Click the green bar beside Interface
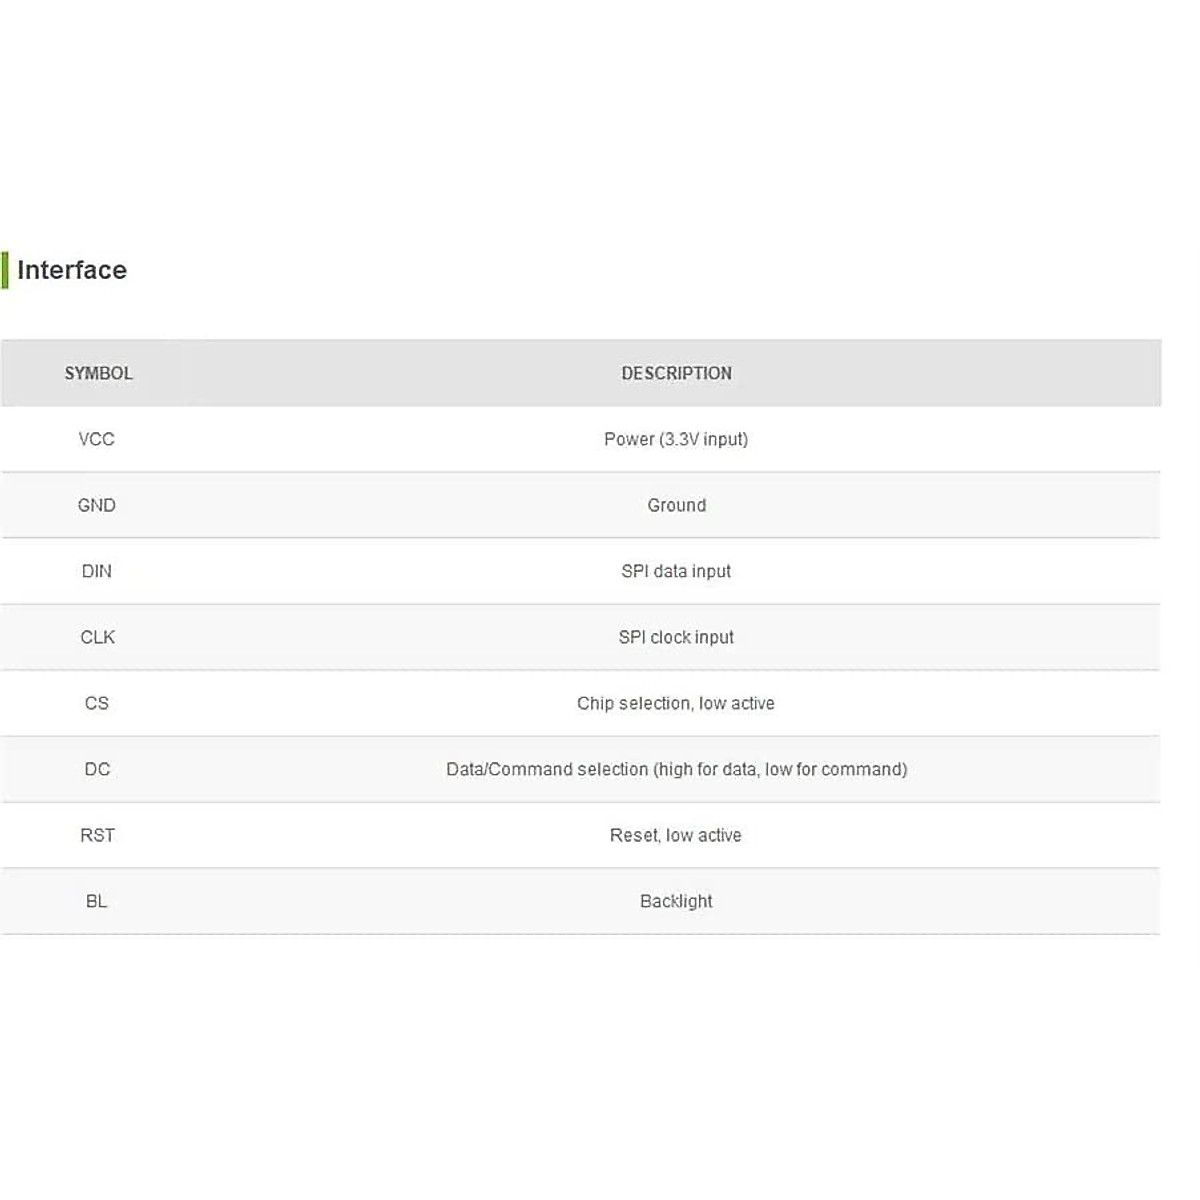1200x1200 pixels. (x=5, y=270)
